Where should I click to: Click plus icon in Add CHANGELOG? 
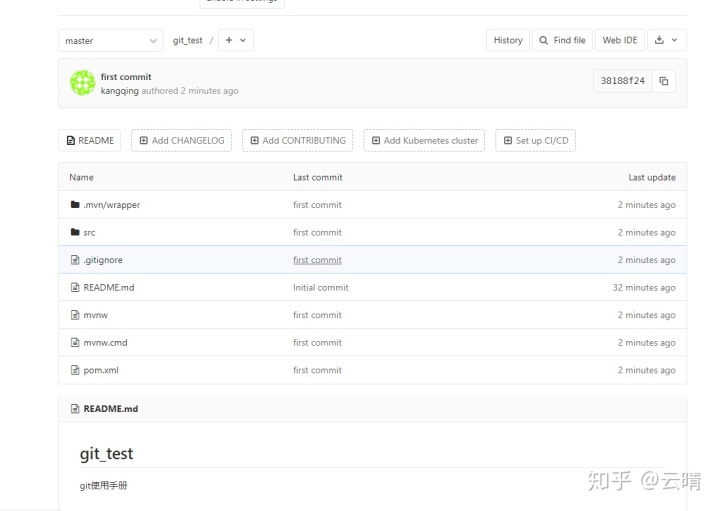pos(144,140)
